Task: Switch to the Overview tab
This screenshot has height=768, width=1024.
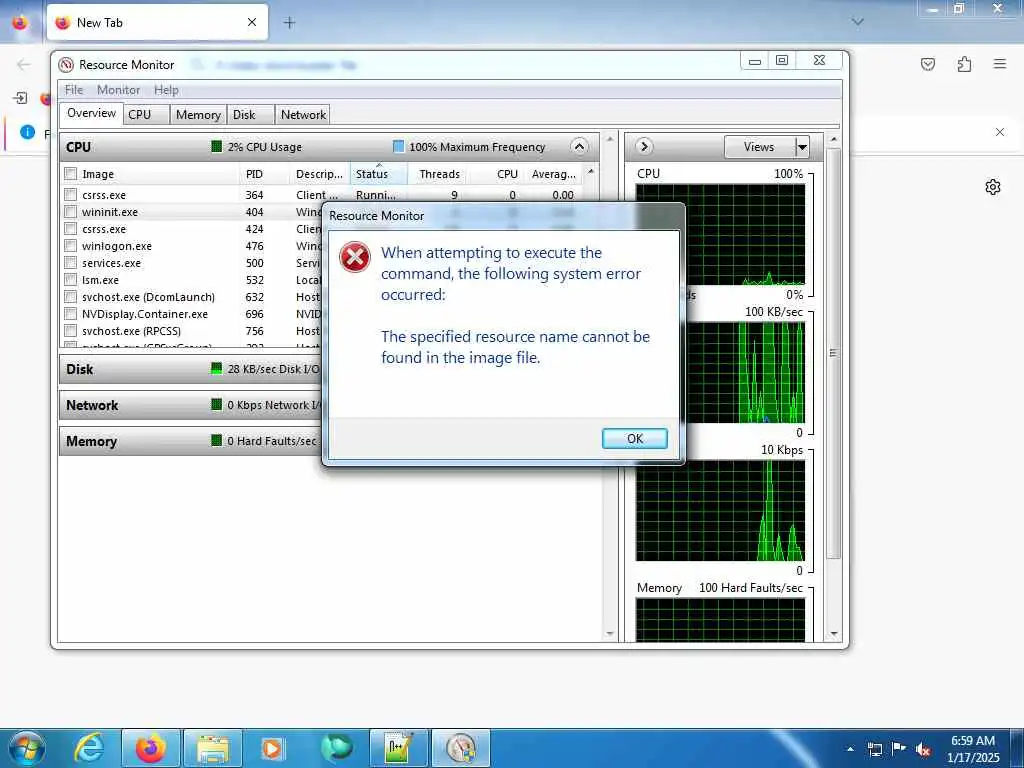Action: click(x=91, y=113)
